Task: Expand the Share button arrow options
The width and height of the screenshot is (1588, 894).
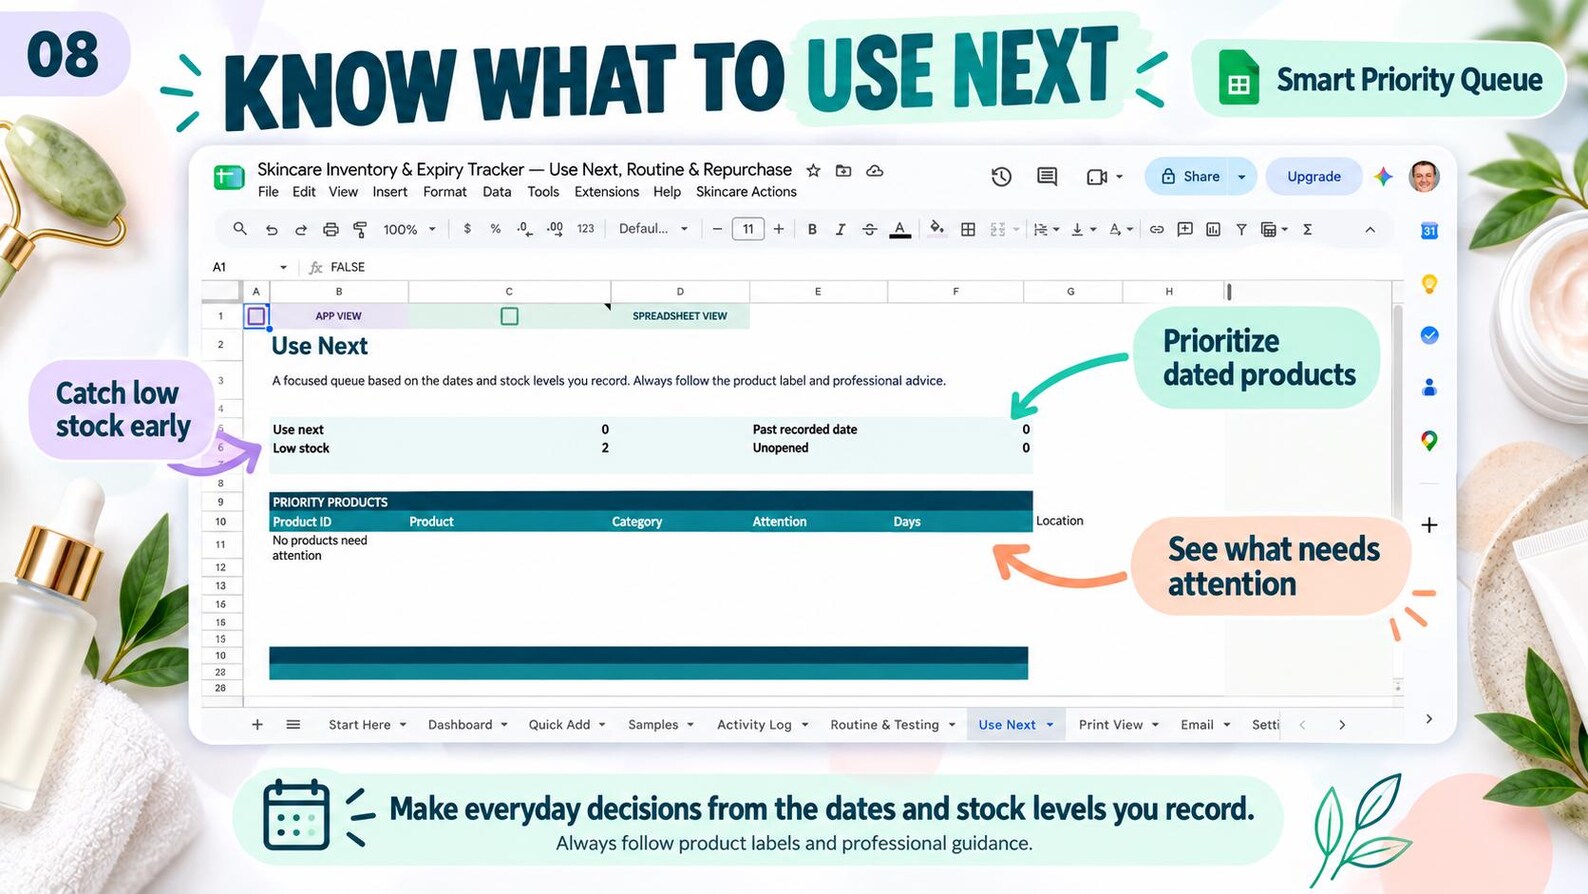Action: [x=1241, y=177]
